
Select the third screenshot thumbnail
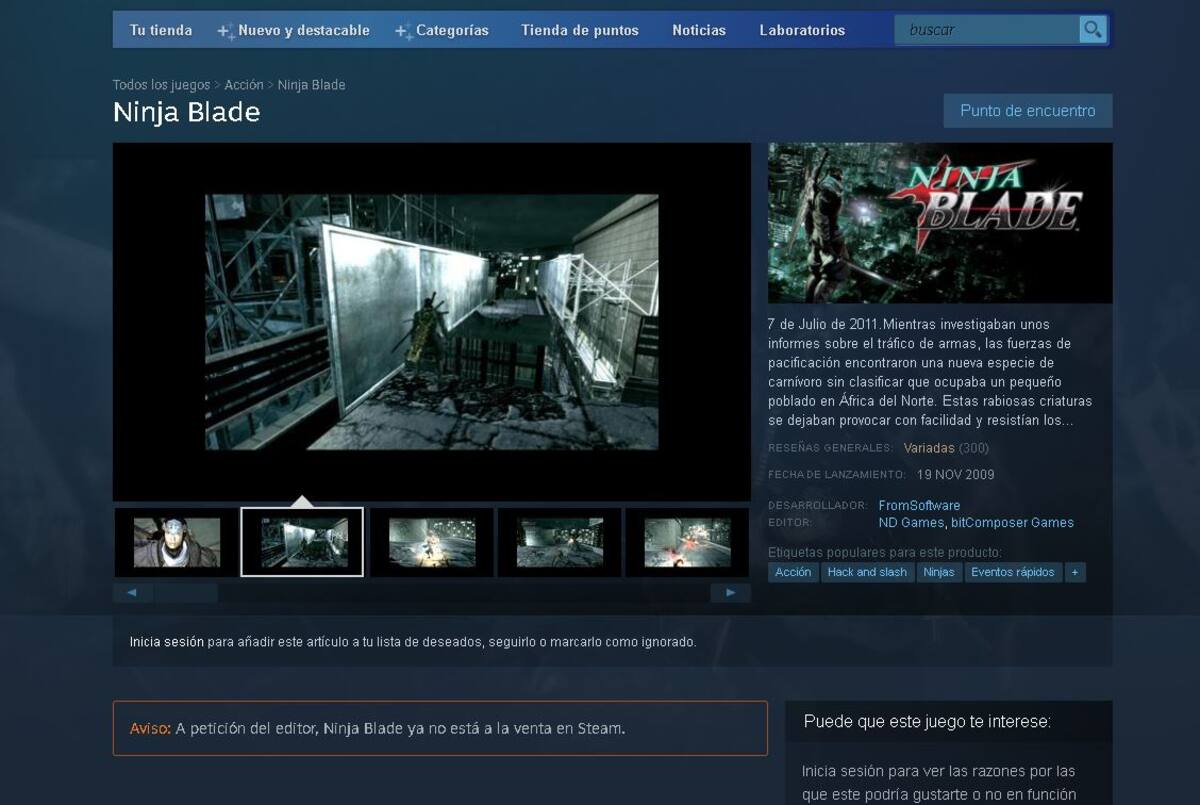click(x=432, y=542)
